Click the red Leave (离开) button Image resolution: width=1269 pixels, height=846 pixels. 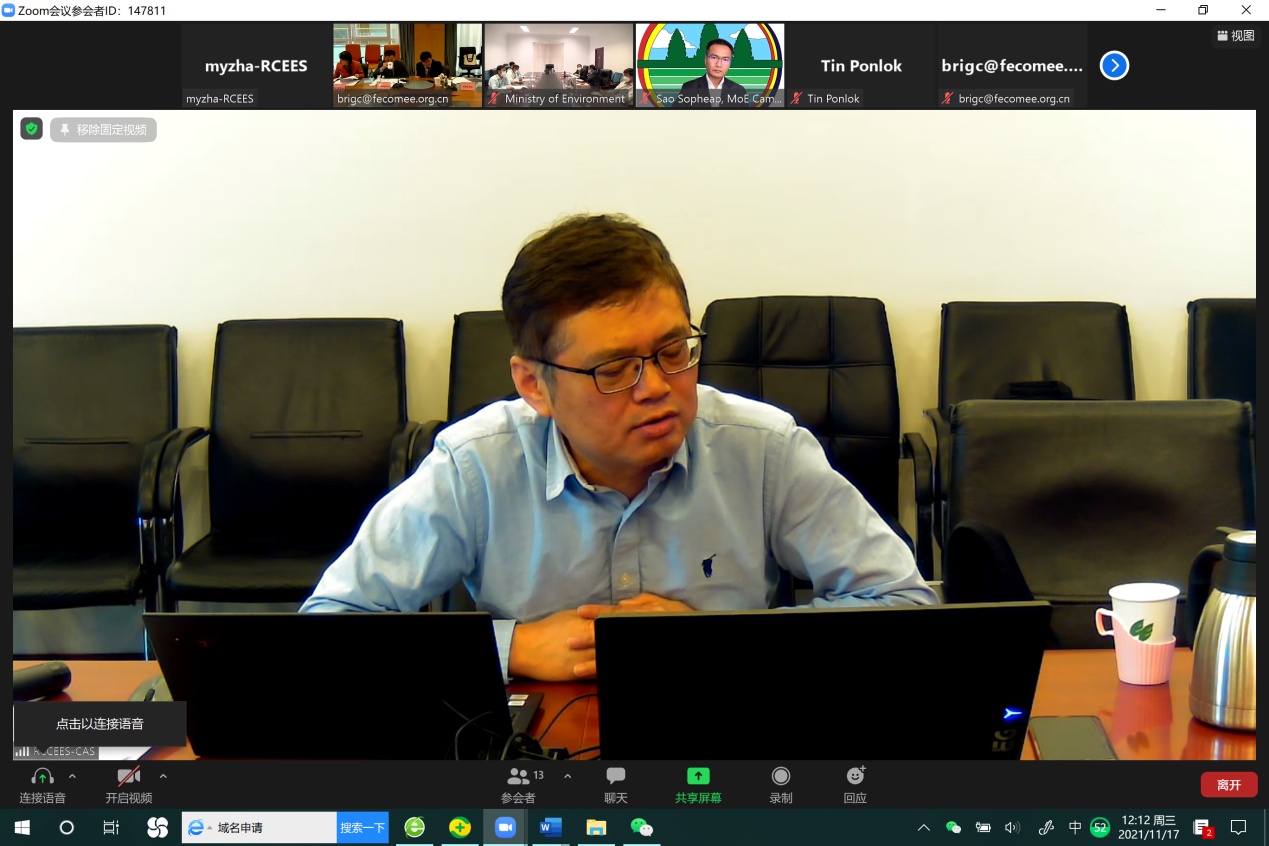tap(1229, 785)
